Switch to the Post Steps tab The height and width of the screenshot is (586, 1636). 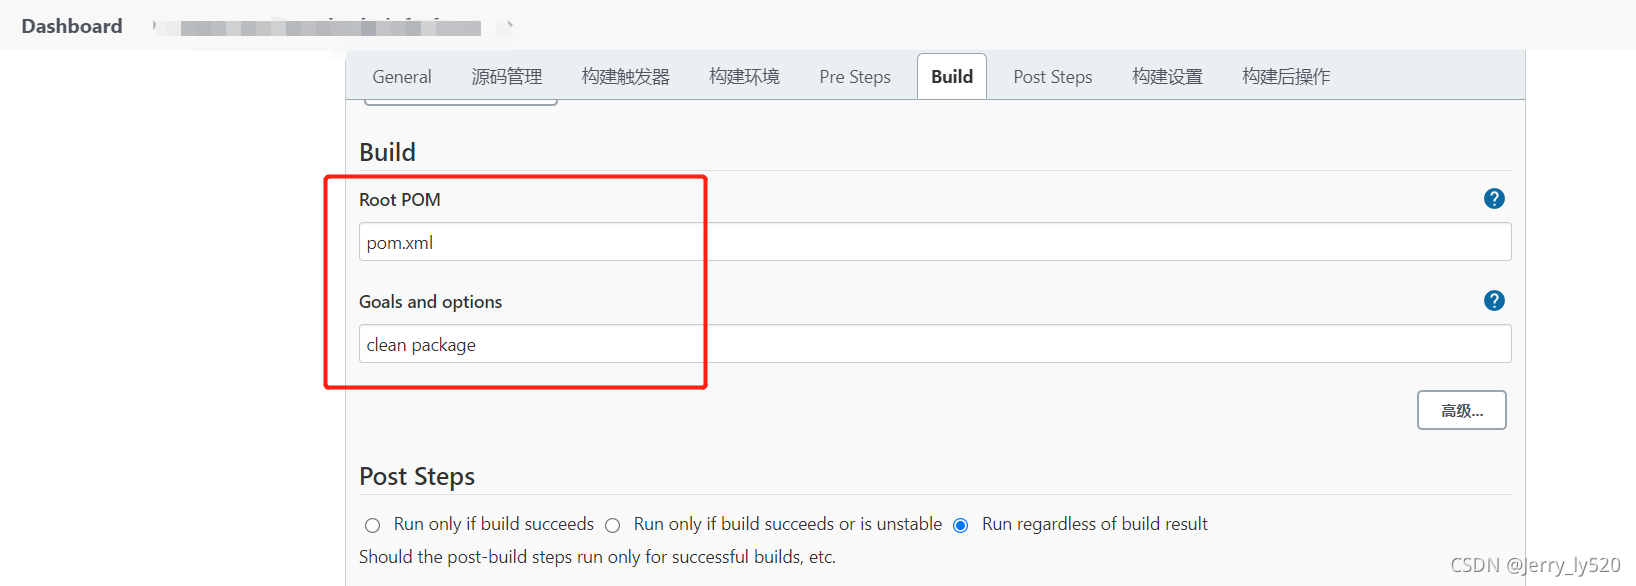coord(1053,77)
